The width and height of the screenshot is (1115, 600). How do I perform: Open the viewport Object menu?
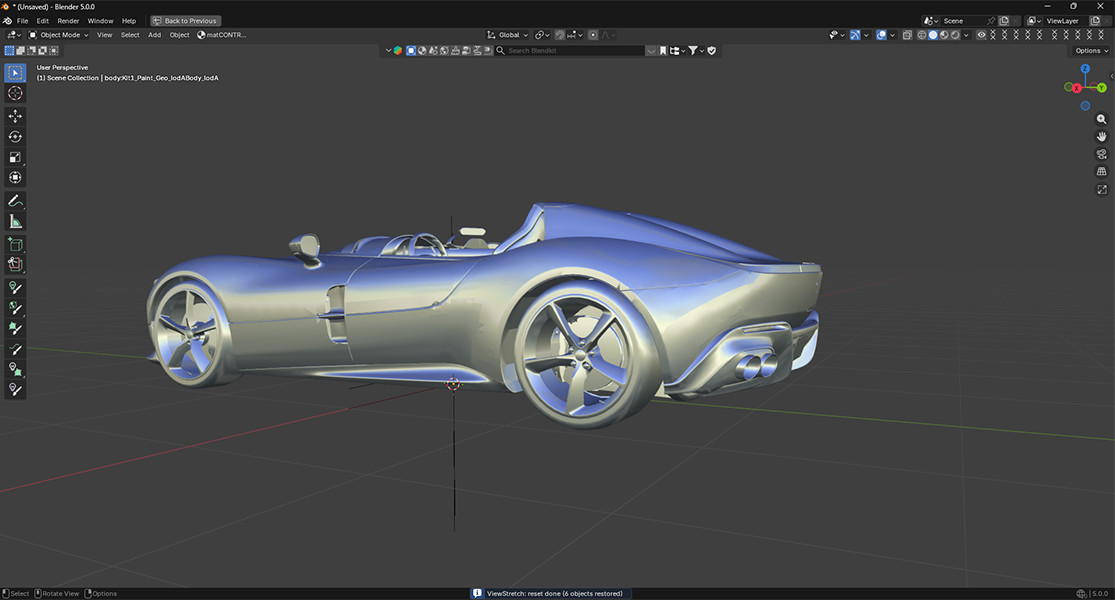pos(179,35)
